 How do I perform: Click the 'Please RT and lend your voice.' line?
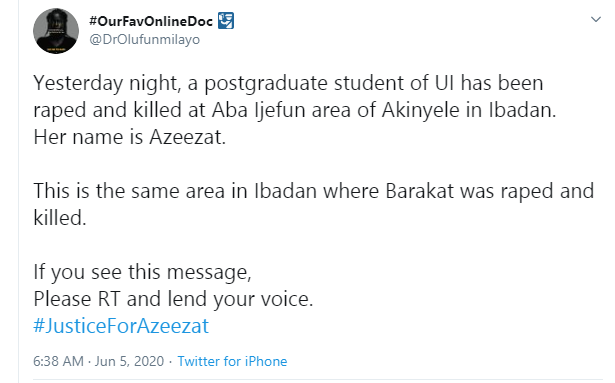tap(173, 299)
